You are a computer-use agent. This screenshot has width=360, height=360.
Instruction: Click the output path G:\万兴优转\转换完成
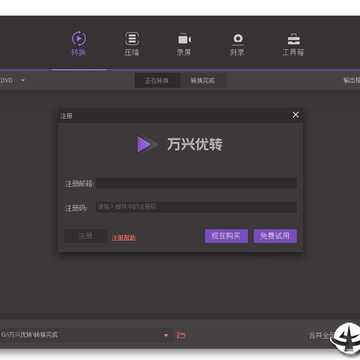[x=29, y=335]
